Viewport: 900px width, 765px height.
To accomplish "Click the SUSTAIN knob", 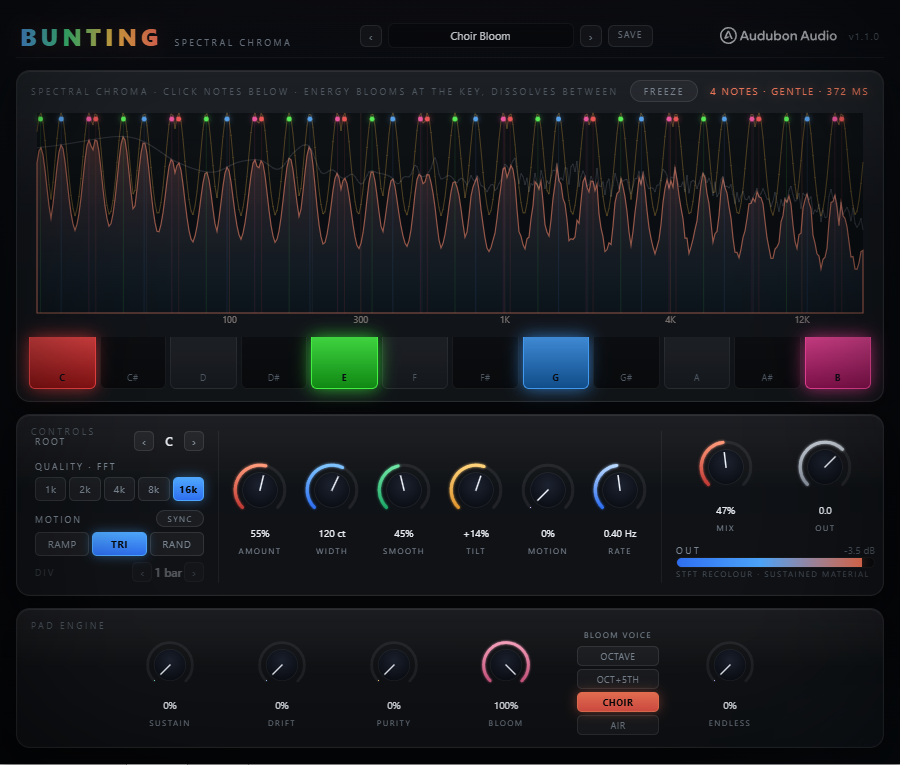I will tap(170, 665).
